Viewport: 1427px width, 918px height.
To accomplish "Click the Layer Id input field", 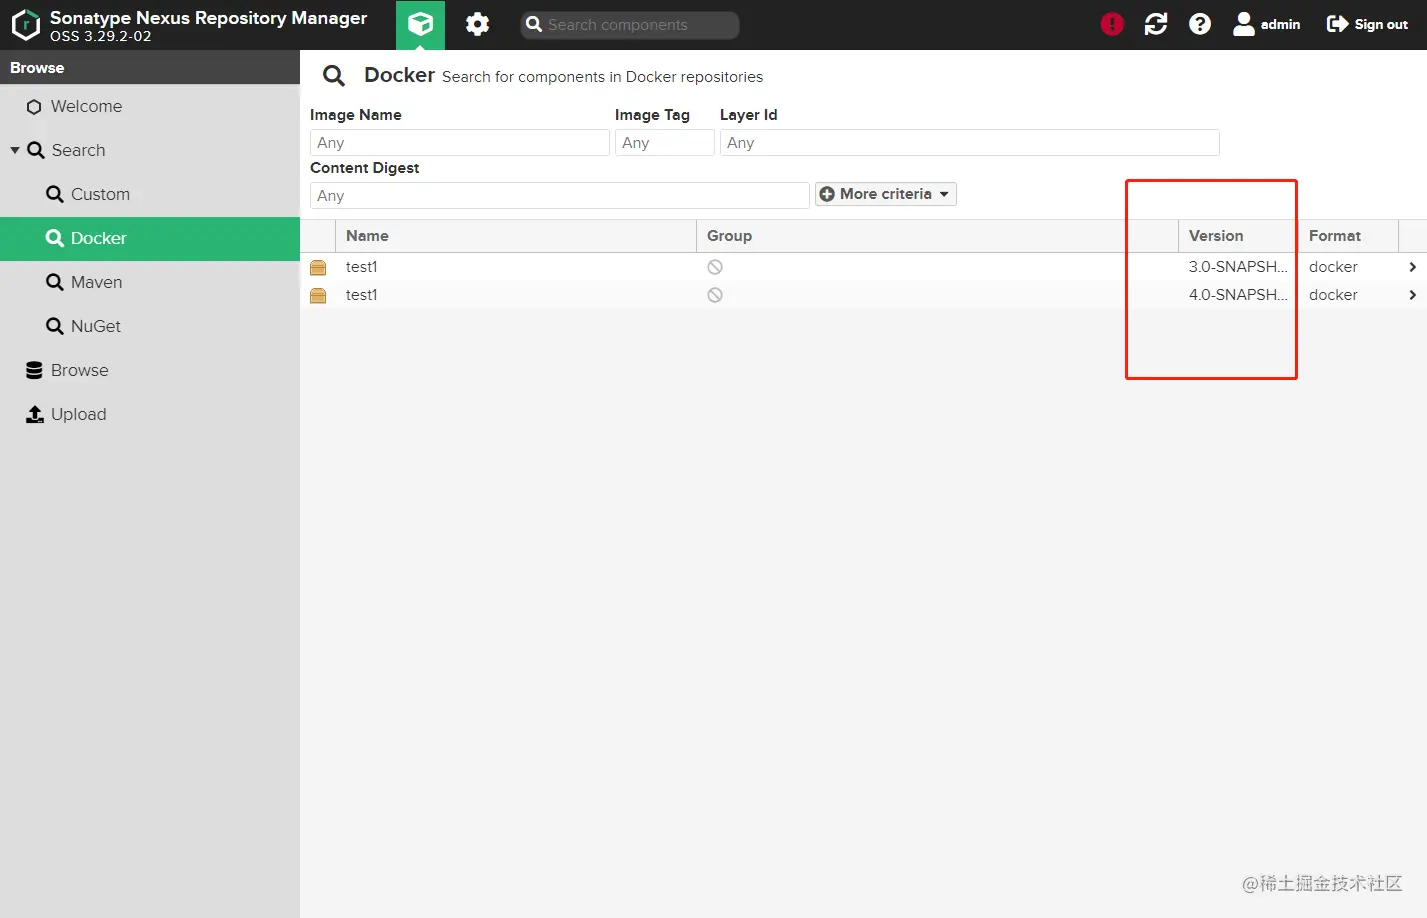I will click(x=970, y=143).
